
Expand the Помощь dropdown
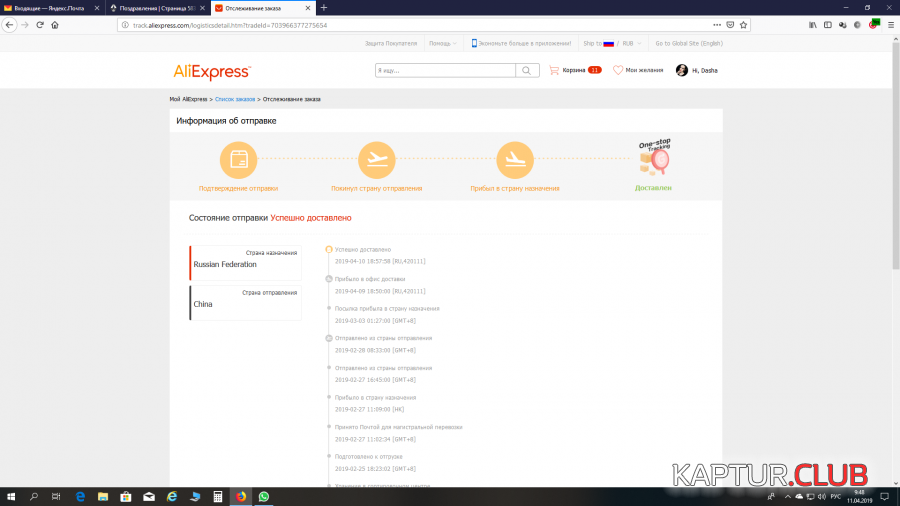point(443,43)
